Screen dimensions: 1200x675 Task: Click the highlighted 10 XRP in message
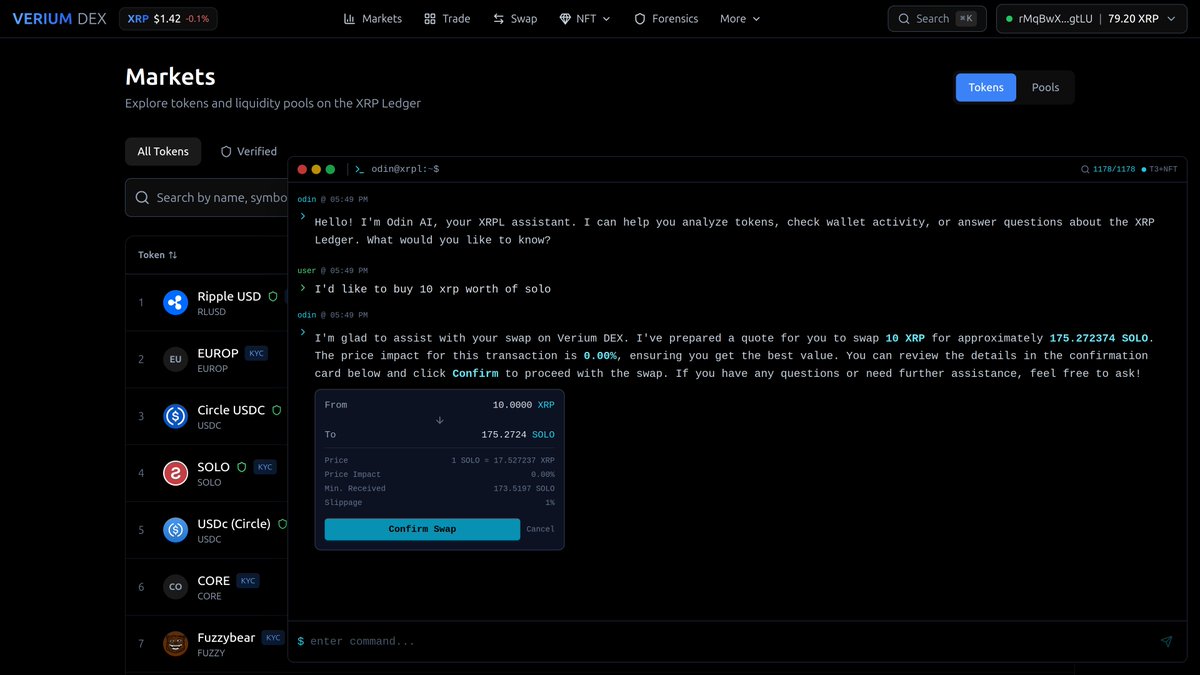(x=905, y=338)
